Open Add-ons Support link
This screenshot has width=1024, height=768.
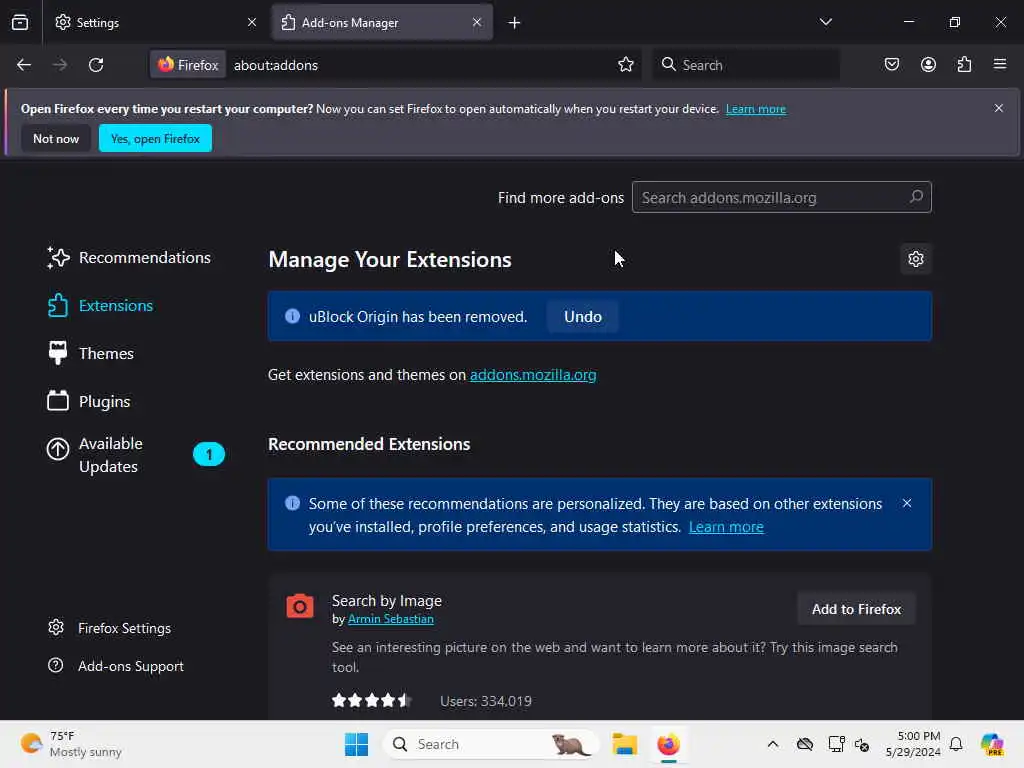(116, 666)
